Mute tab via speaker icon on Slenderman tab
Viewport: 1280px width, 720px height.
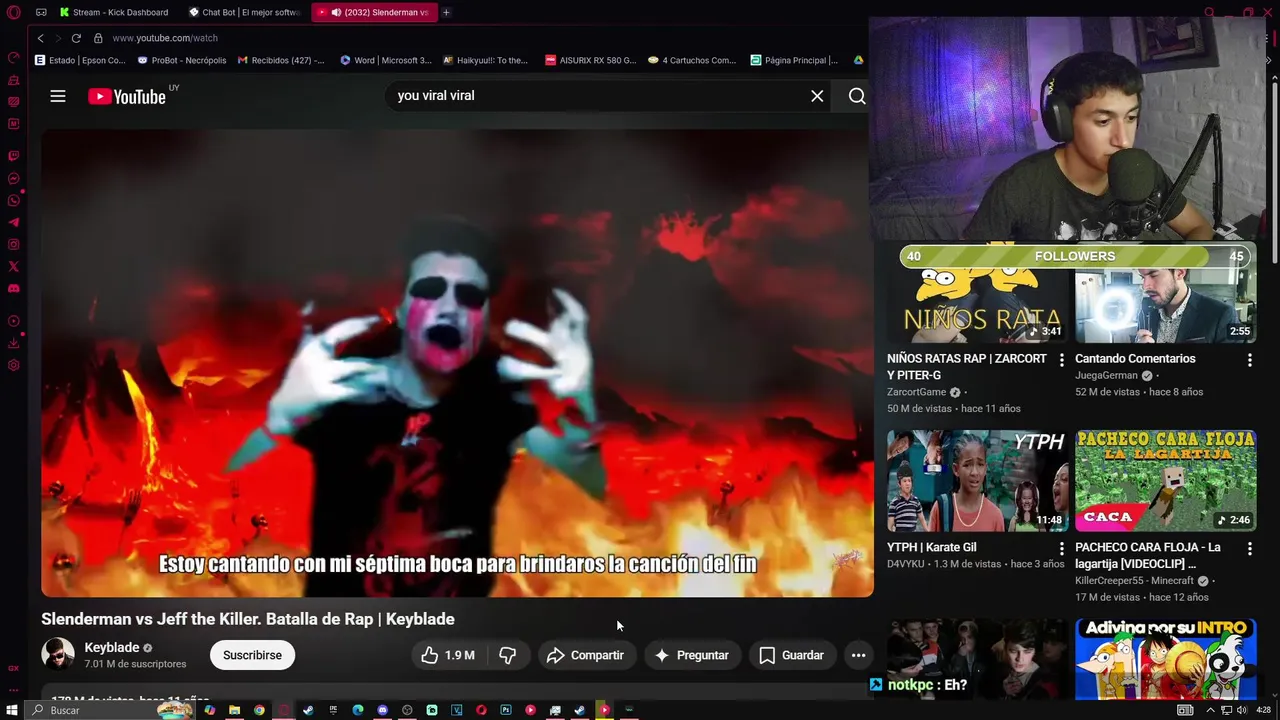pos(336,12)
